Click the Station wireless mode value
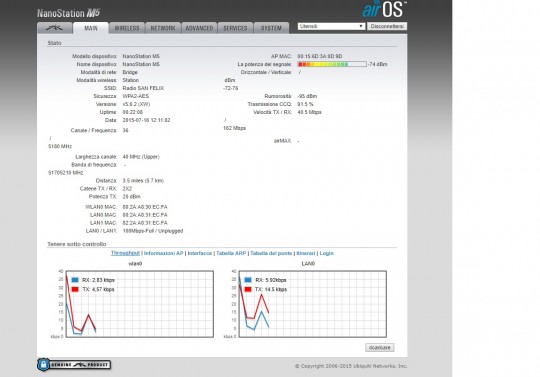Screen dimensions: 540x377 pos(131,80)
